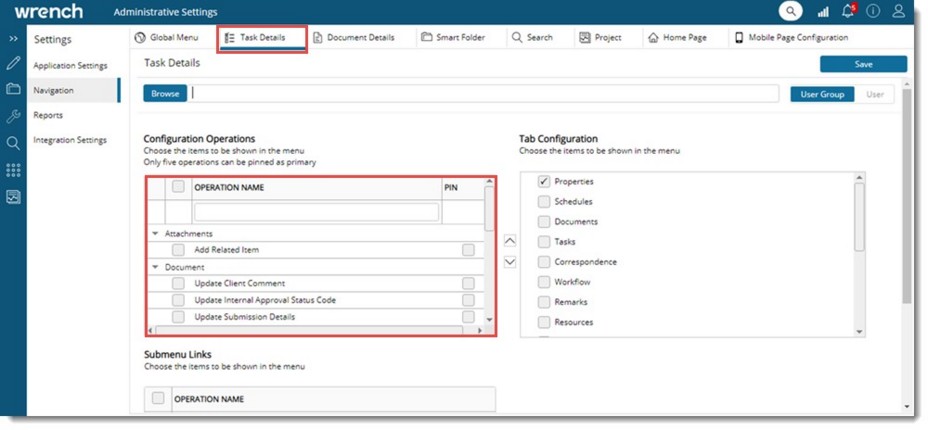The height and width of the screenshot is (430, 928).
Task: Click the info circle icon in header
Action: (874, 12)
